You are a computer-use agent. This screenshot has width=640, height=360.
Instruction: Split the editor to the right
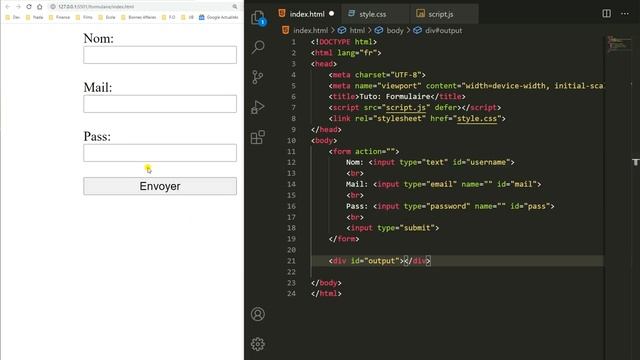click(x=607, y=13)
